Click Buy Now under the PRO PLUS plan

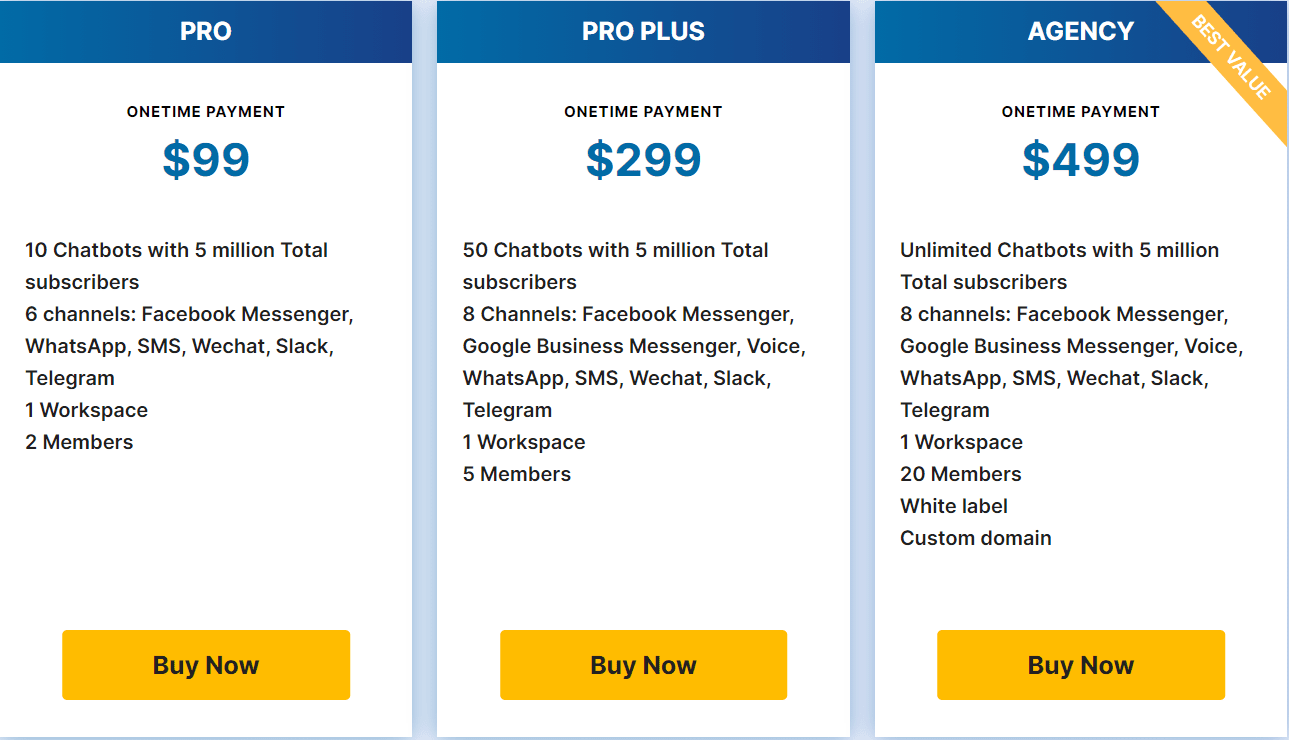pos(643,664)
